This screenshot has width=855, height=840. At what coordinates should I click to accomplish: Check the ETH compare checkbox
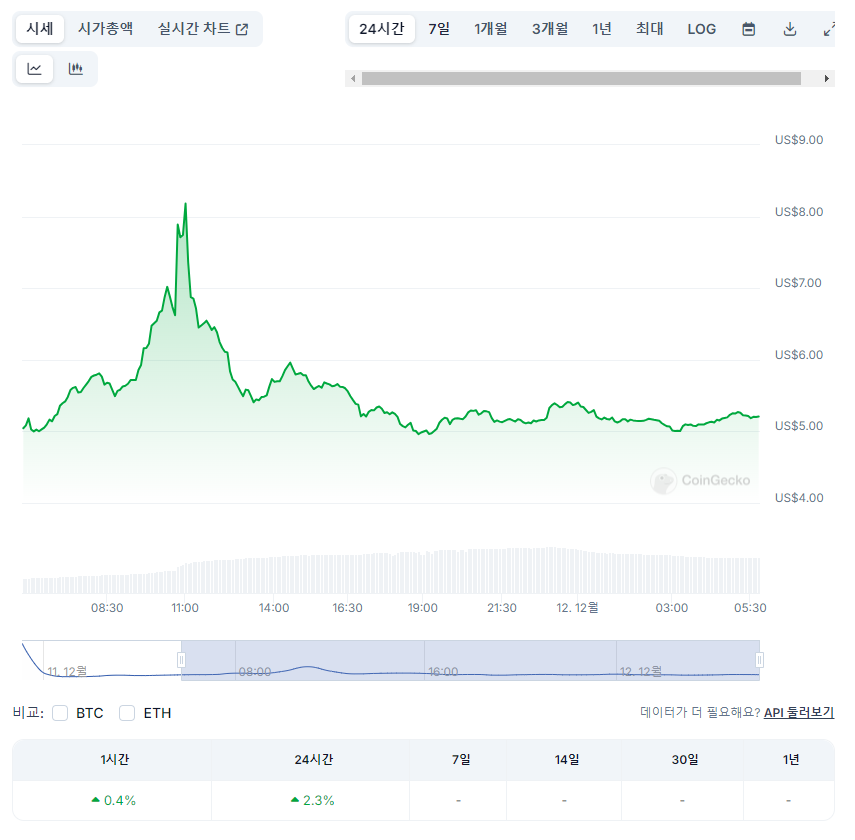[x=127, y=713]
